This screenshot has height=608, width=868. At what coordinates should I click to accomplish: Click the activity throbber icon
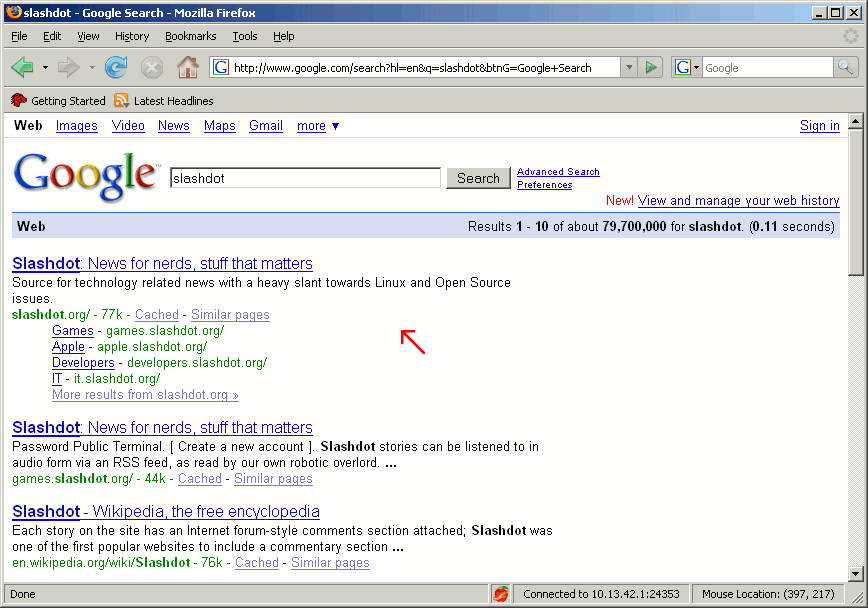[850, 36]
